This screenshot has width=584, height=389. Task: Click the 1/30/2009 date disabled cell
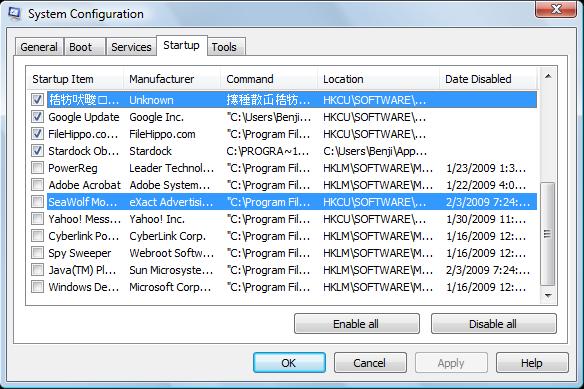[x=486, y=219]
